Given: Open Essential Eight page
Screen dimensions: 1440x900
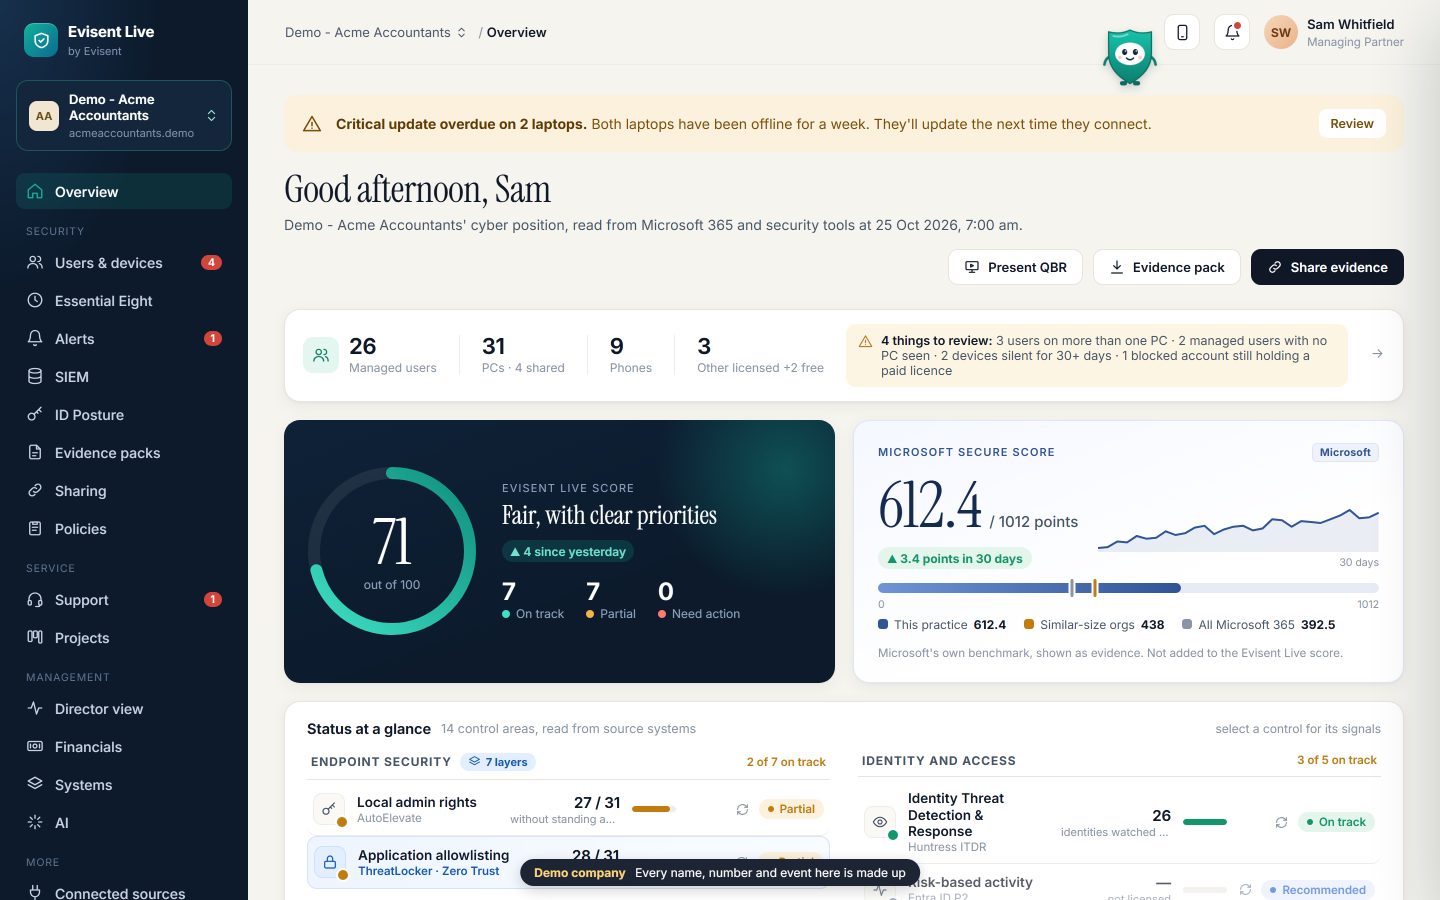Looking at the screenshot, I should 124,301.
